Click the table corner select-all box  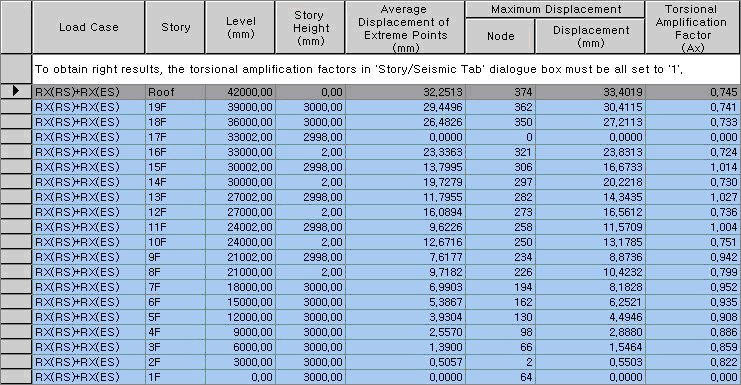(x=16, y=27)
